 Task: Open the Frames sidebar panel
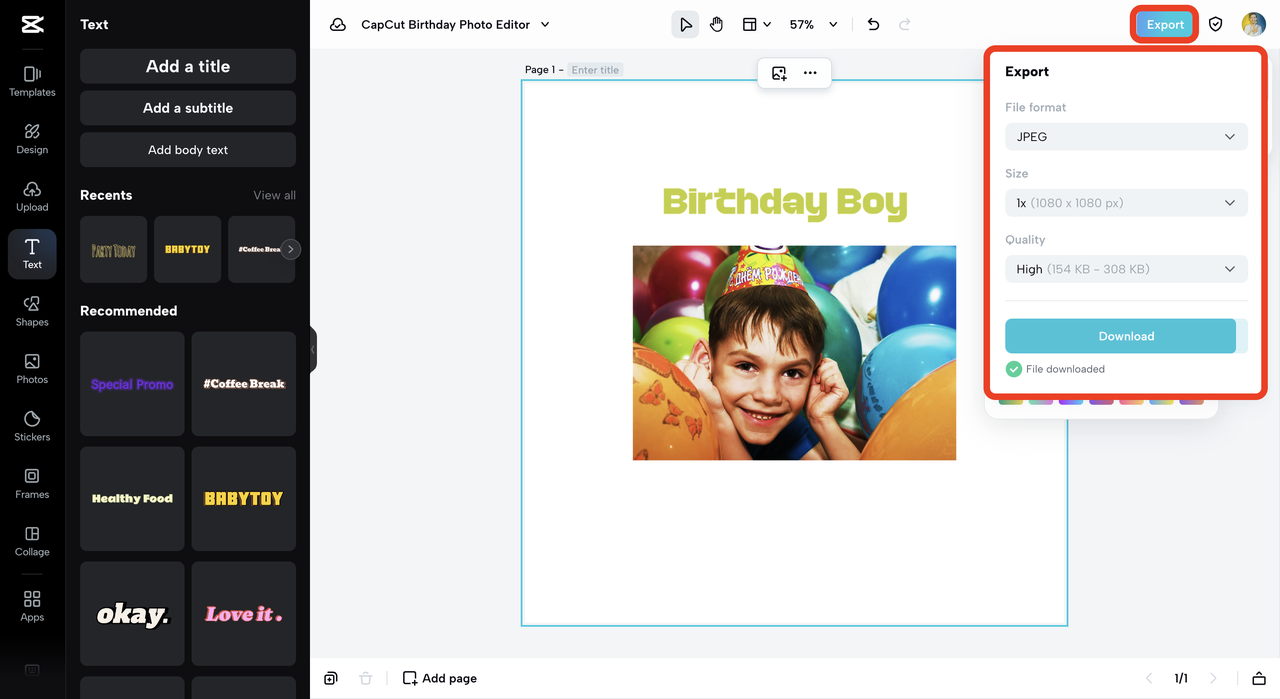(32, 483)
